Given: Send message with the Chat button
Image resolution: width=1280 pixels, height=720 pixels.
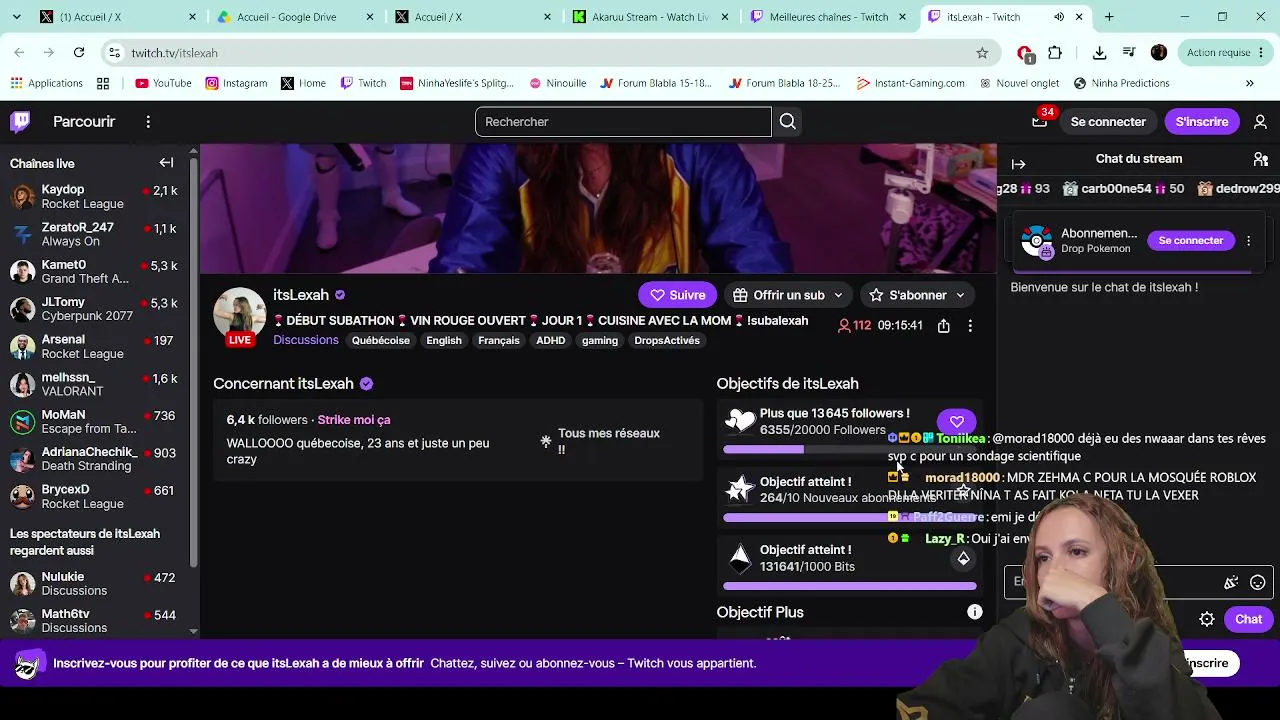Looking at the screenshot, I should click(1248, 619).
